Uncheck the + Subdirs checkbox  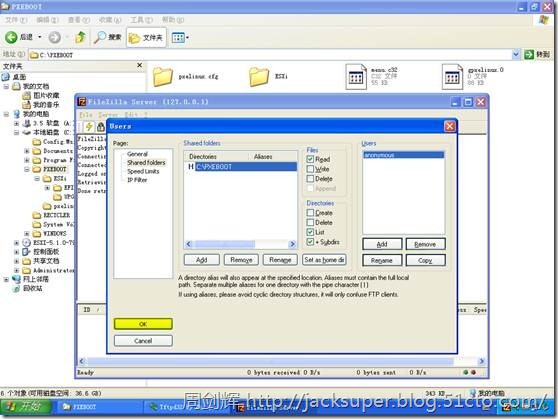[x=310, y=242]
